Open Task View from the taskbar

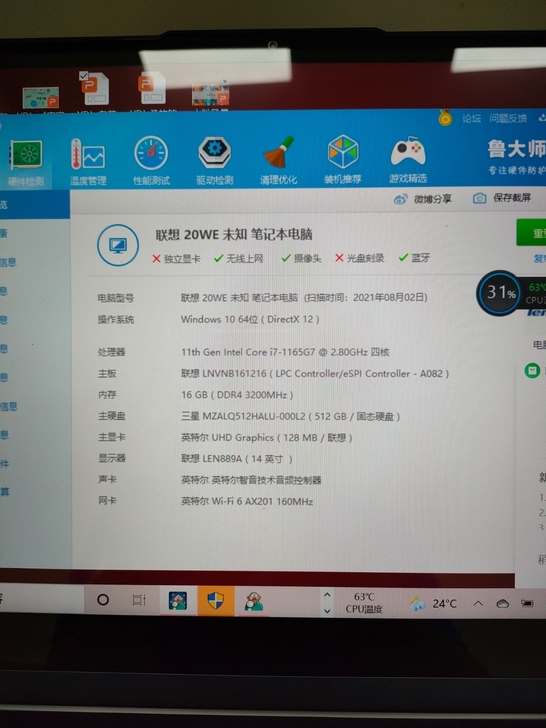139,600
